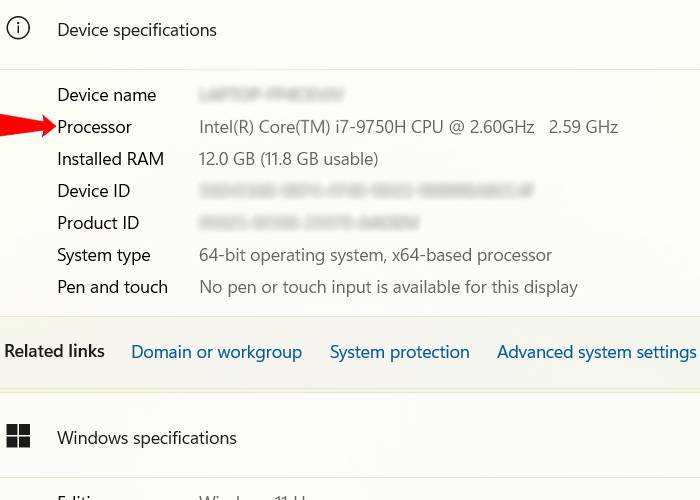
Task: Click the Installed RAM label
Action: pos(110,159)
